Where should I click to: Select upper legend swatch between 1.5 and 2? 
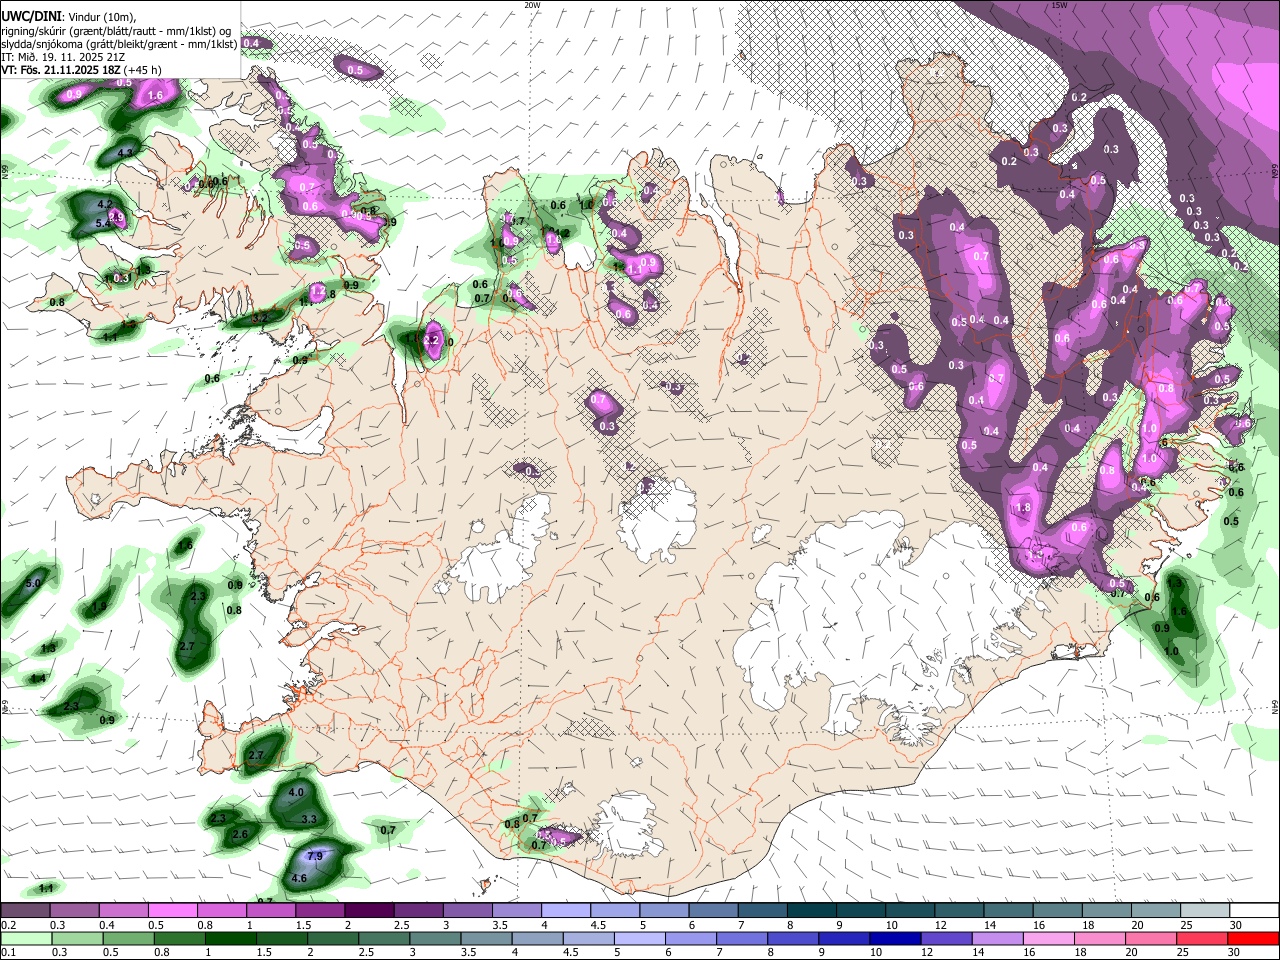click(x=320, y=911)
